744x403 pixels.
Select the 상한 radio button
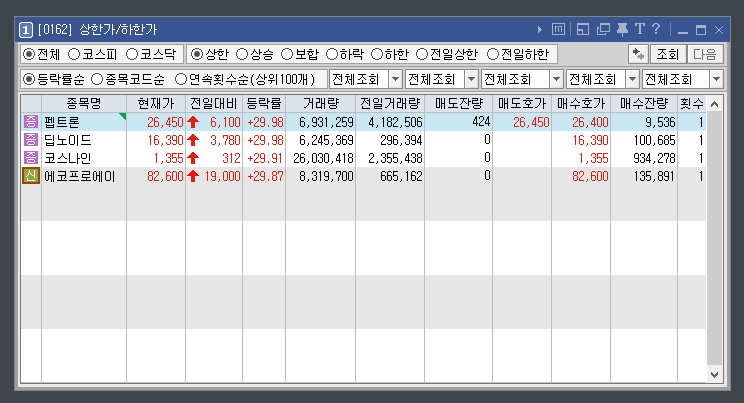pyautogui.click(x=196, y=54)
